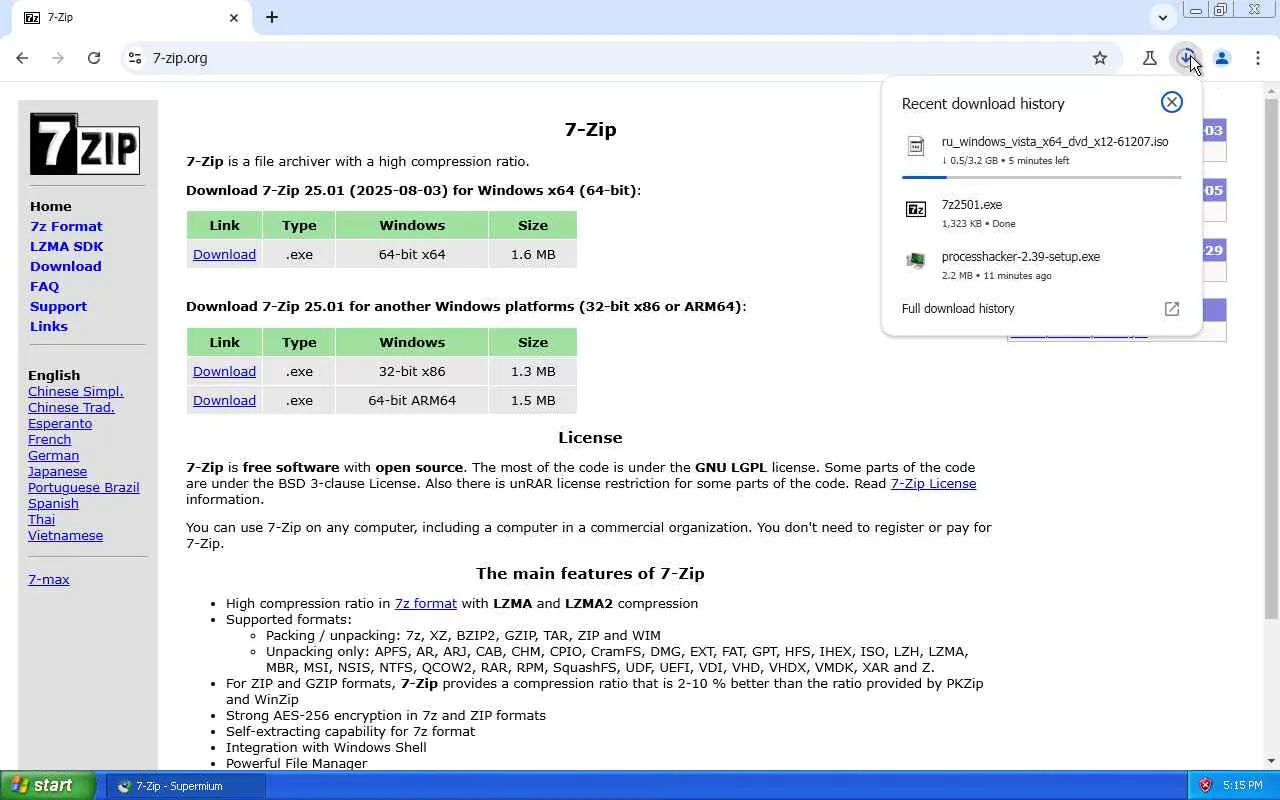Toggle the downloads toolbar icon
Image resolution: width=1280 pixels, height=800 pixels.
[x=1186, y=58]
